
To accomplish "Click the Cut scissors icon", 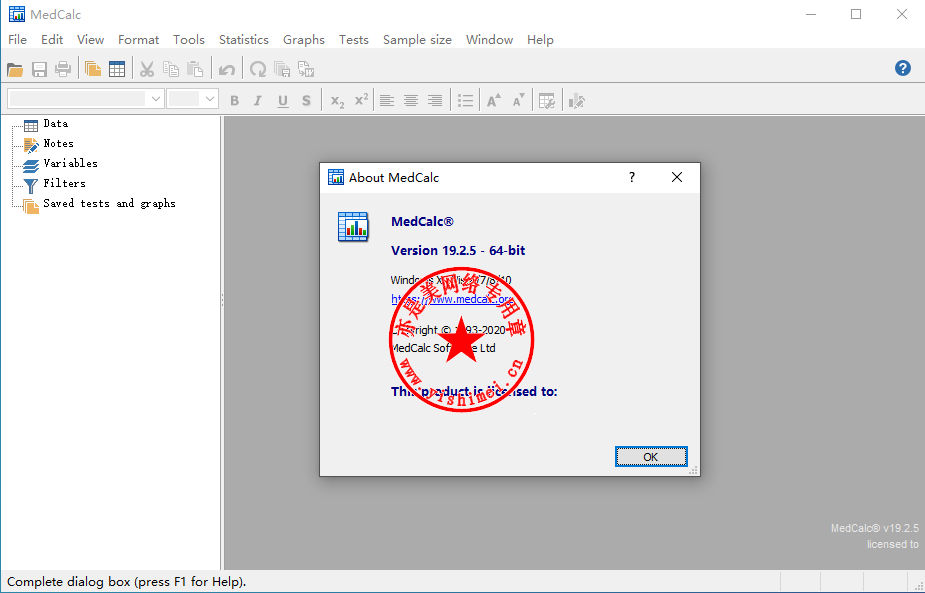I will (147, 70).
